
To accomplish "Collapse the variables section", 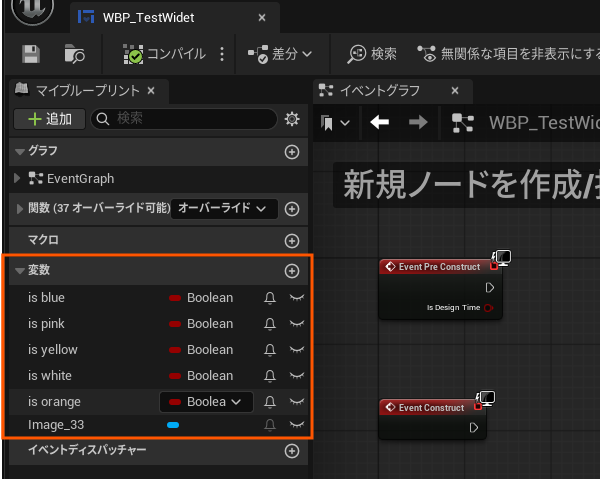I will click(19, 270).
